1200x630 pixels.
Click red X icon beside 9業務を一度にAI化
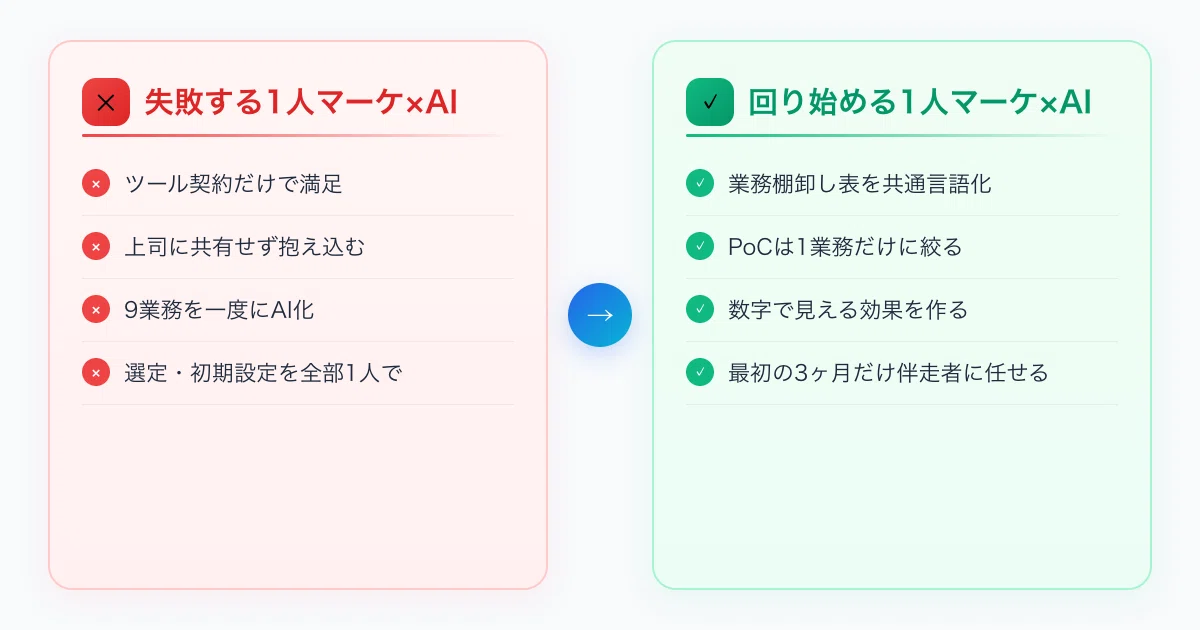pos(96,310)
